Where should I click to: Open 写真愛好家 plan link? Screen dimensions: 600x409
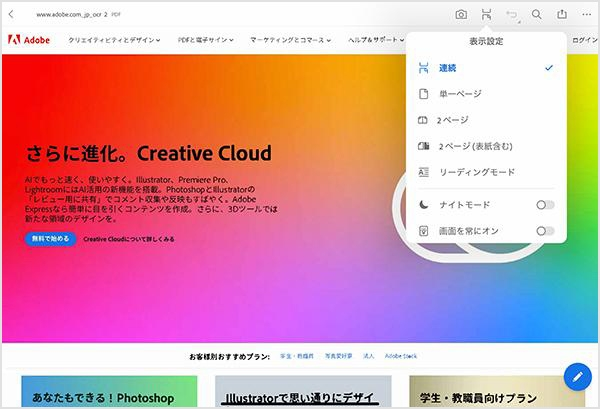tap(339, 356)
